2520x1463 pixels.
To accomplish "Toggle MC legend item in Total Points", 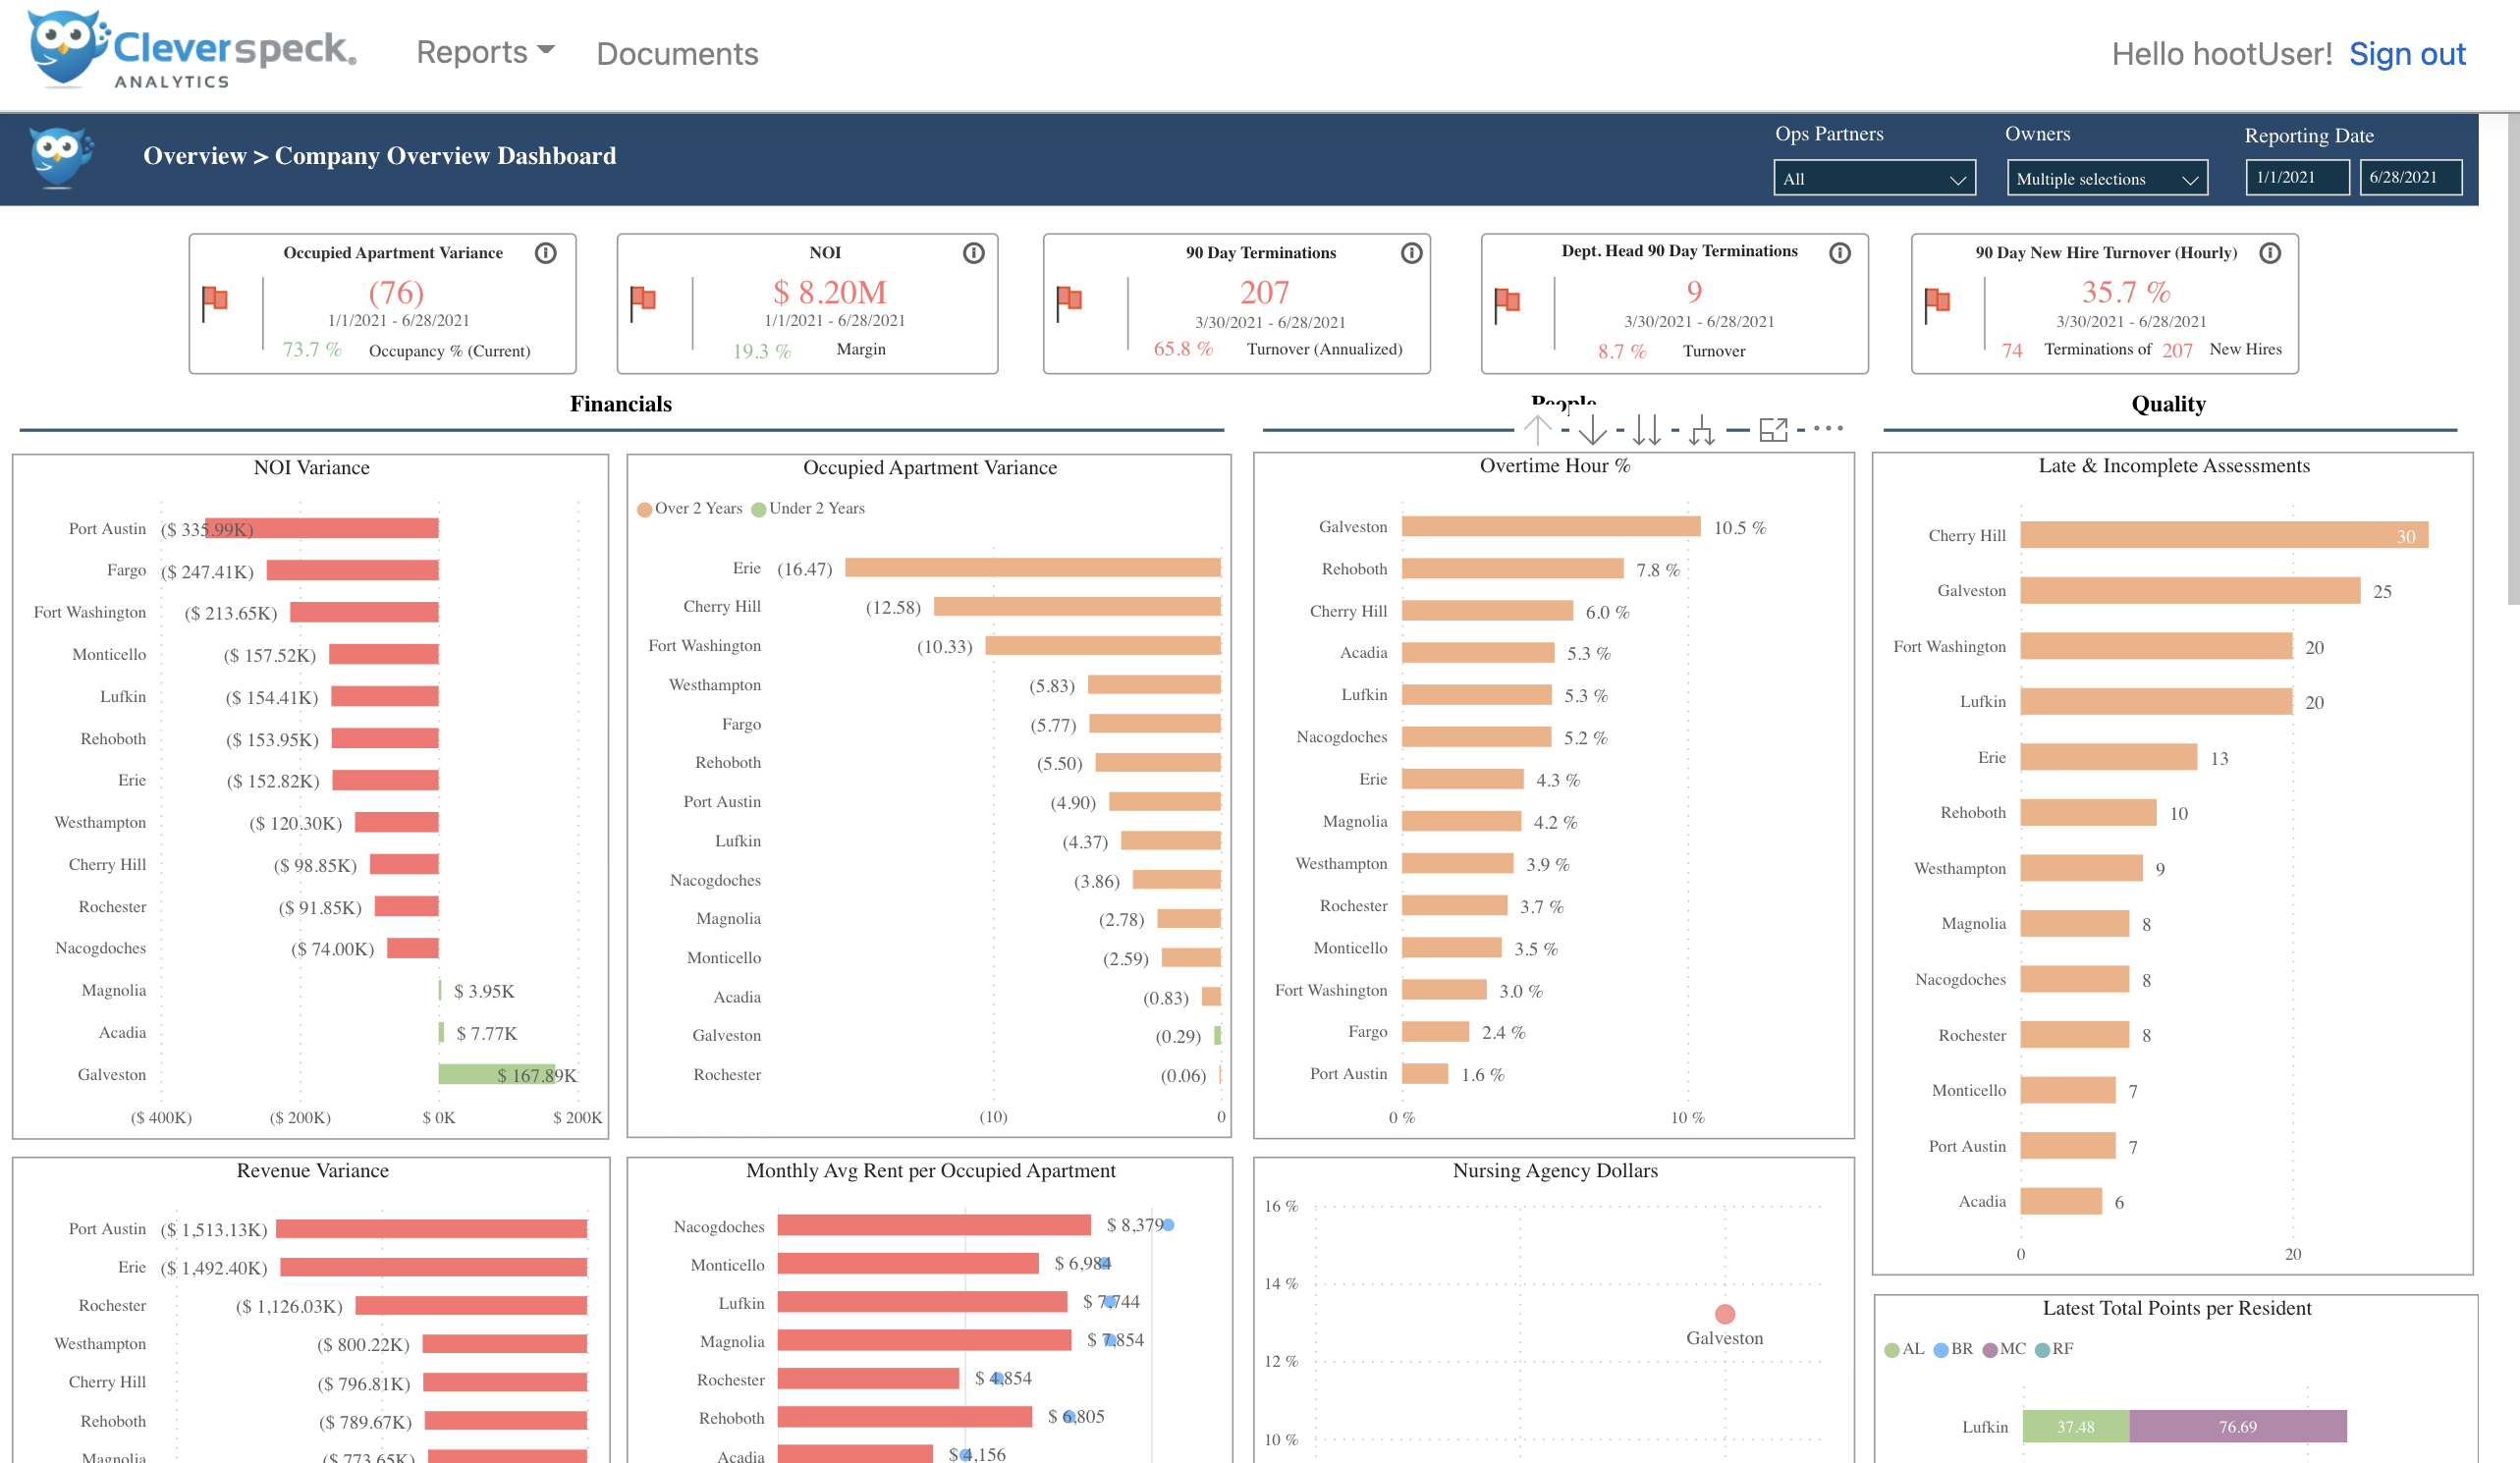I will click(2004, 1349).
